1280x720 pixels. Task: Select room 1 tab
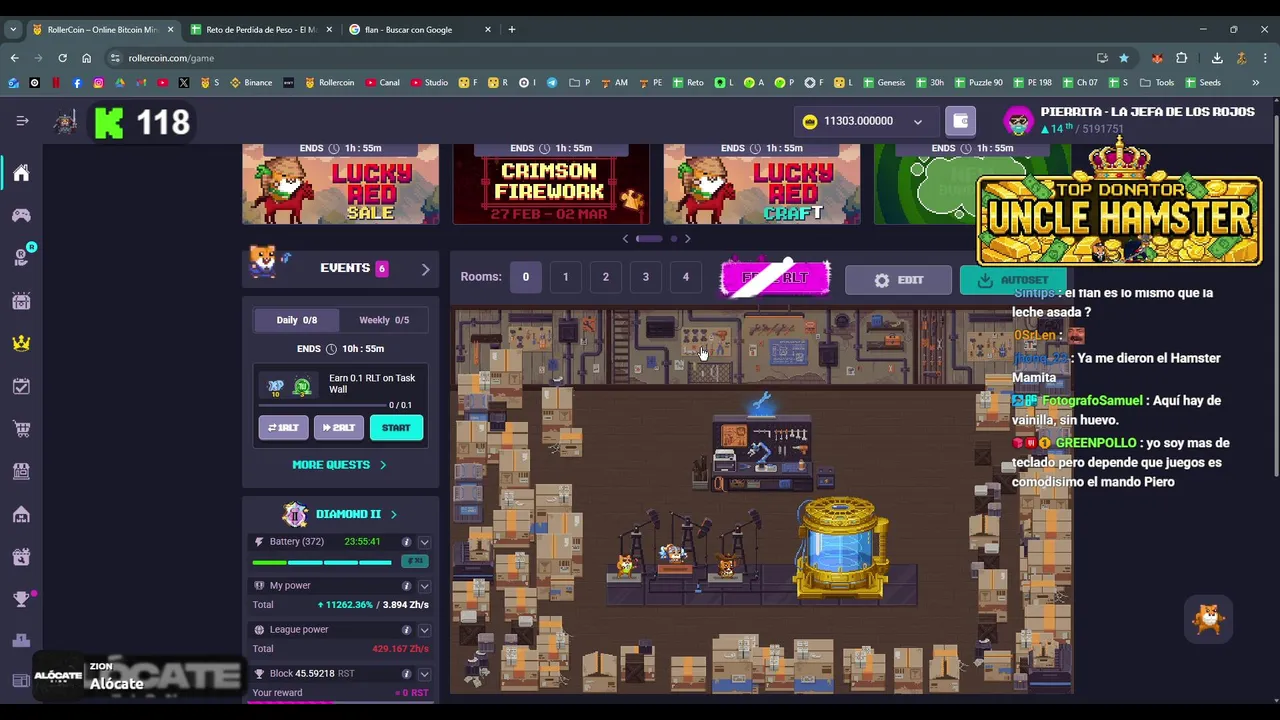565,277
